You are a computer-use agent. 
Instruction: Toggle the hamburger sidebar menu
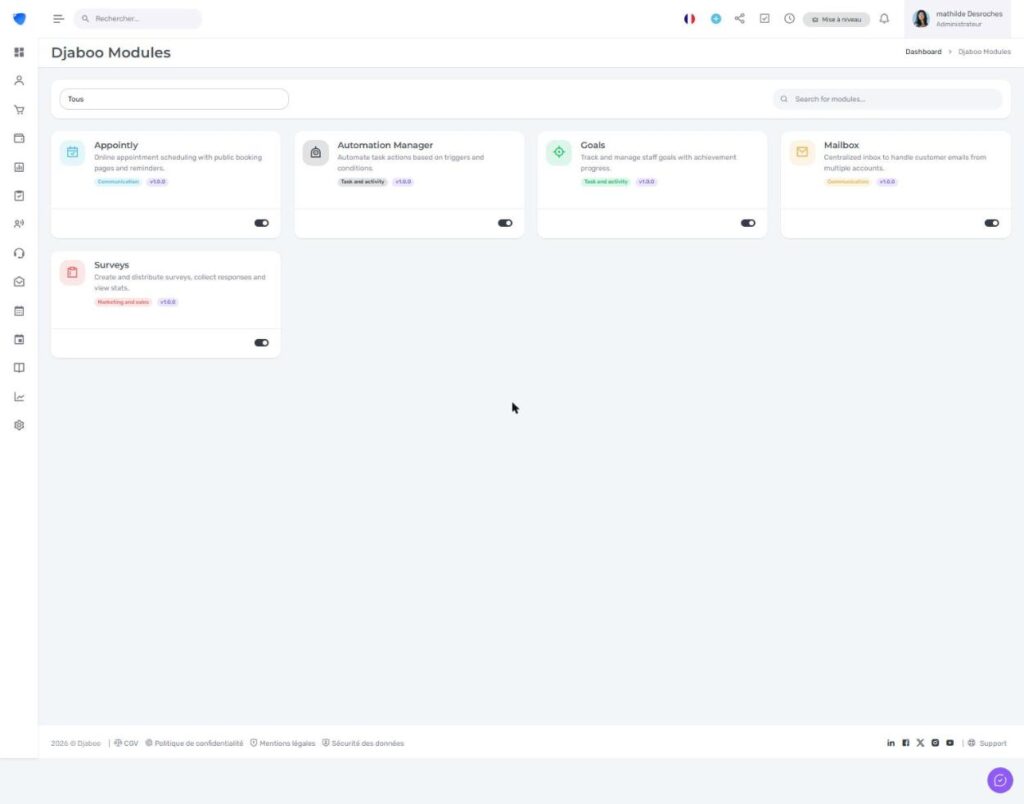[x=59, y=19]
